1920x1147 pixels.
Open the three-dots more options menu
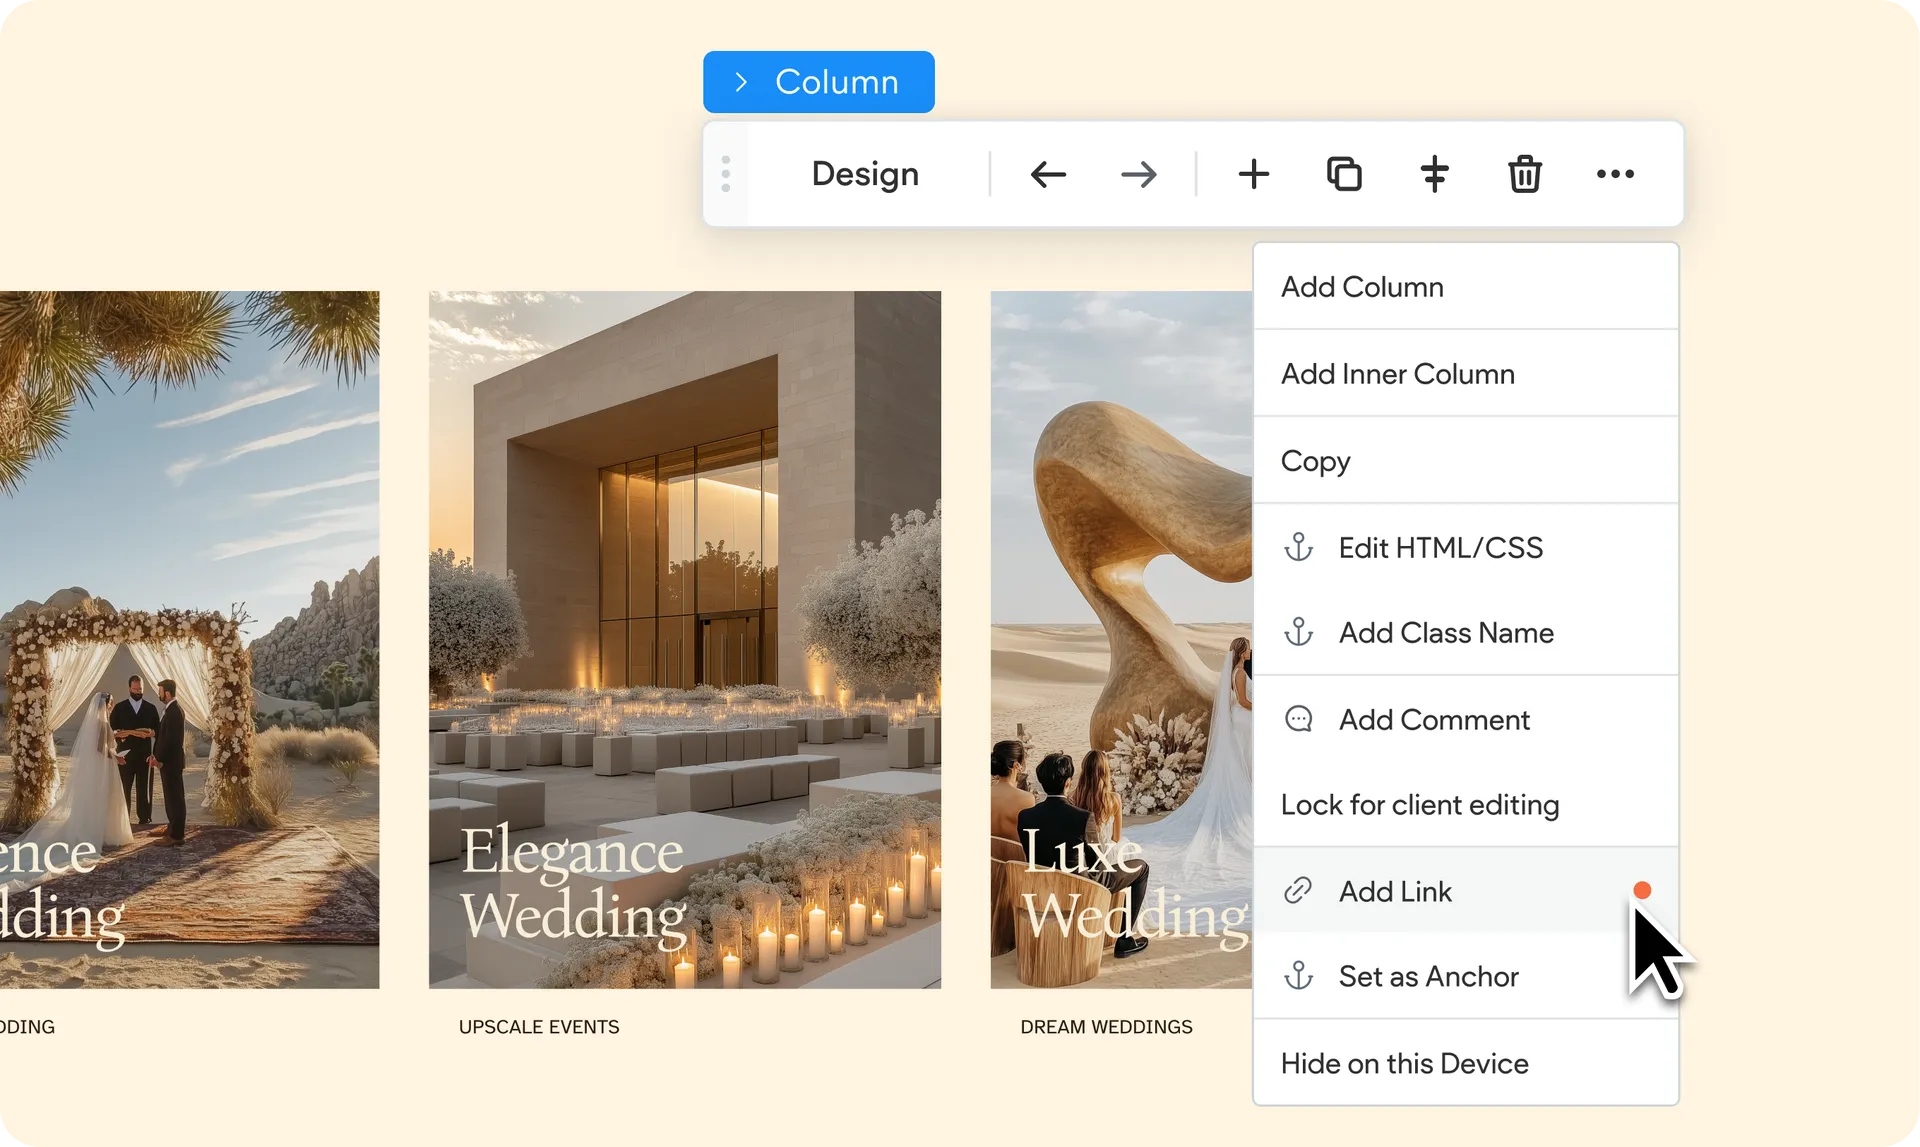click(1615, 174)
